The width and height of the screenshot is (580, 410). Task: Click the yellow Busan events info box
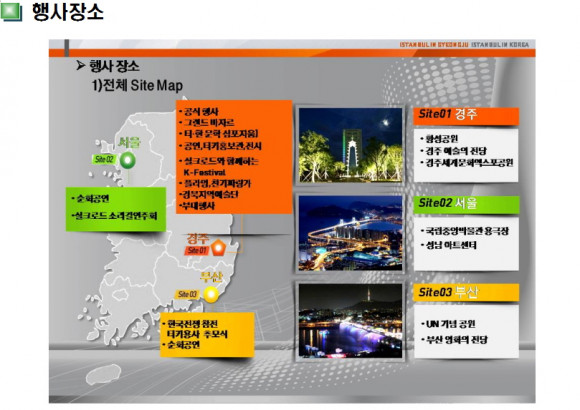(x=207, y=335)
